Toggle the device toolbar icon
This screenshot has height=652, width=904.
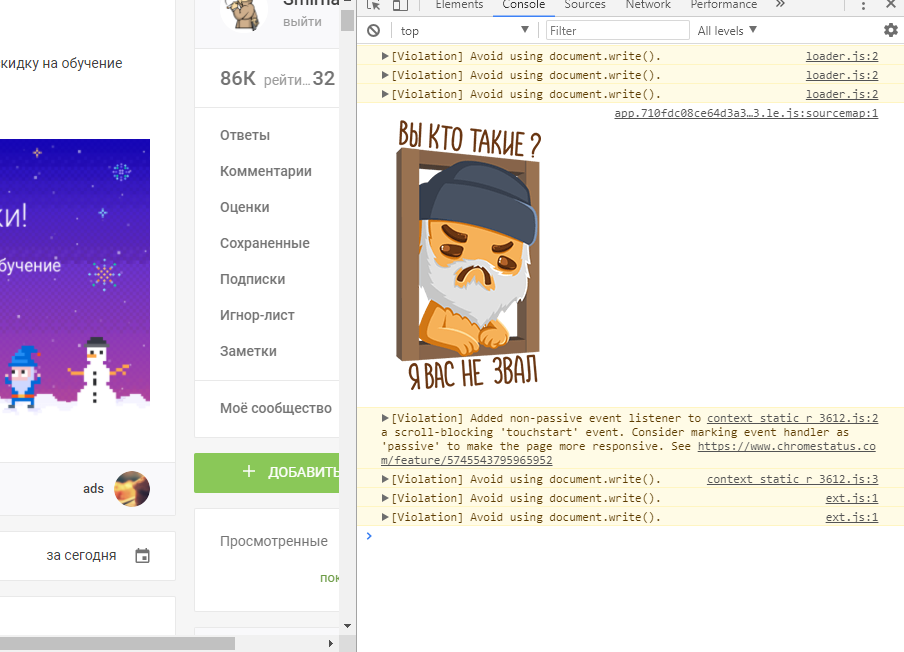point(400,6)
